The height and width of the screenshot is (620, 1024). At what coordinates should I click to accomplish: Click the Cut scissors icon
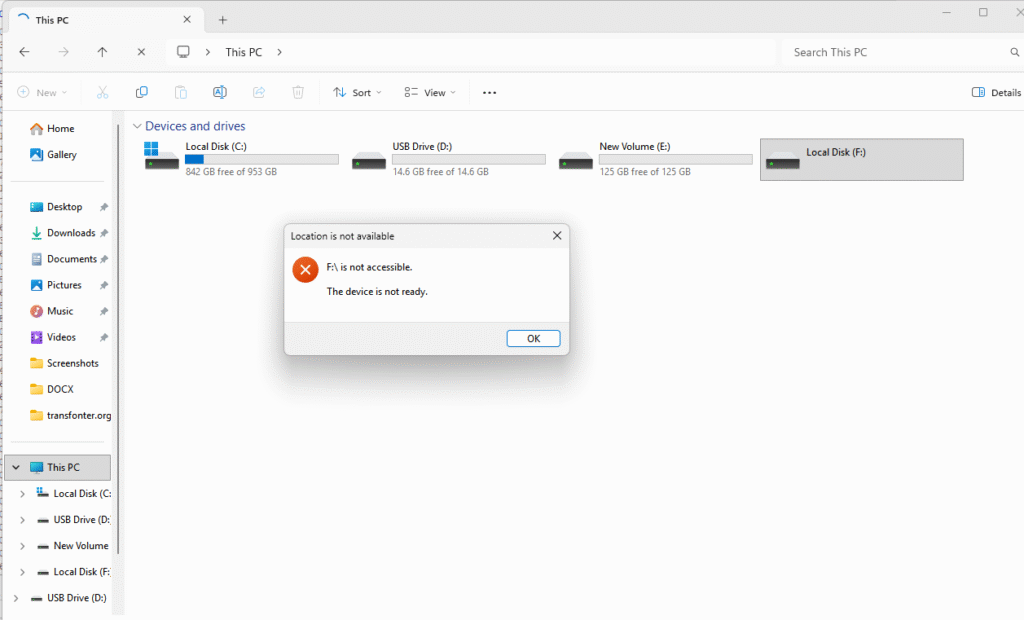(102, 92)
